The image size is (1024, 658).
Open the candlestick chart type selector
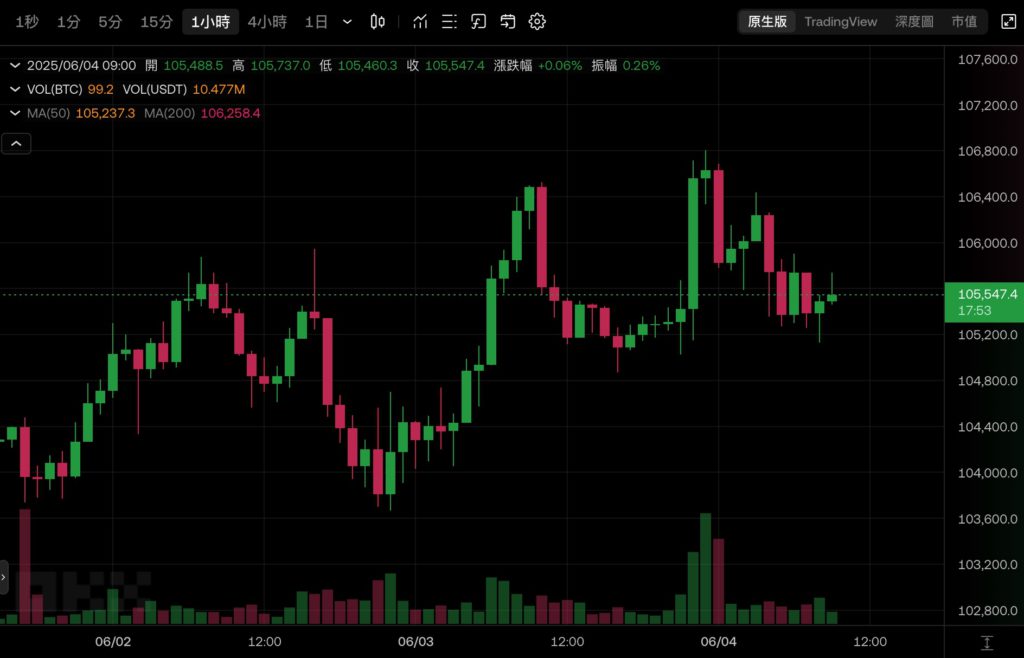pyautogui.click(x=377, y=21)
